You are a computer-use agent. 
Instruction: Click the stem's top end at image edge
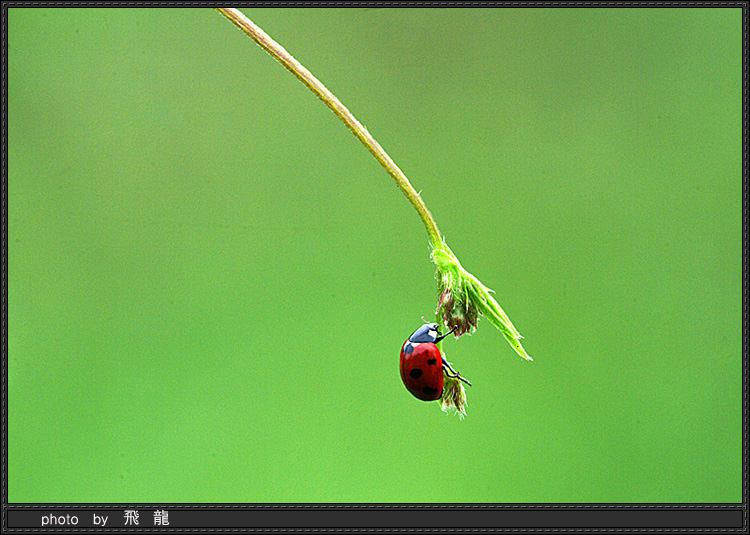(x=227, y=12)
